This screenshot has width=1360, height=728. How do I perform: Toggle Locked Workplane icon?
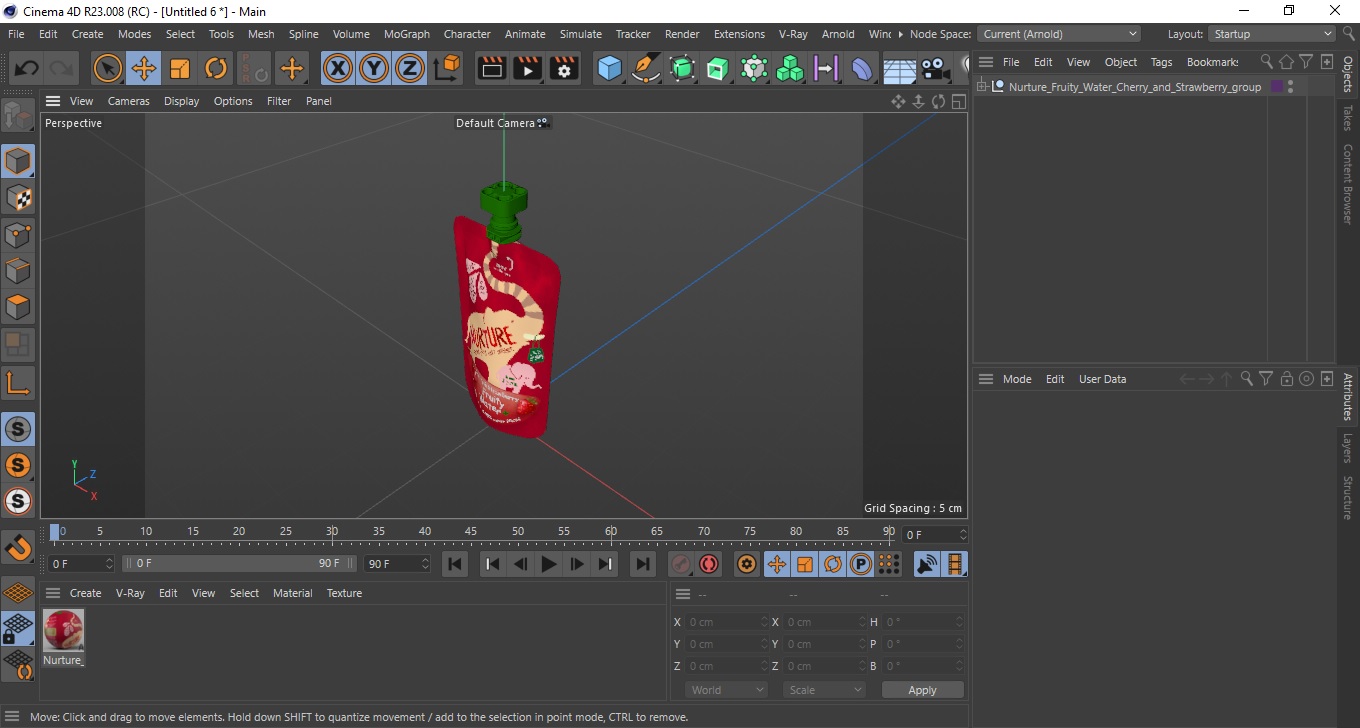(x=18, y=629)
